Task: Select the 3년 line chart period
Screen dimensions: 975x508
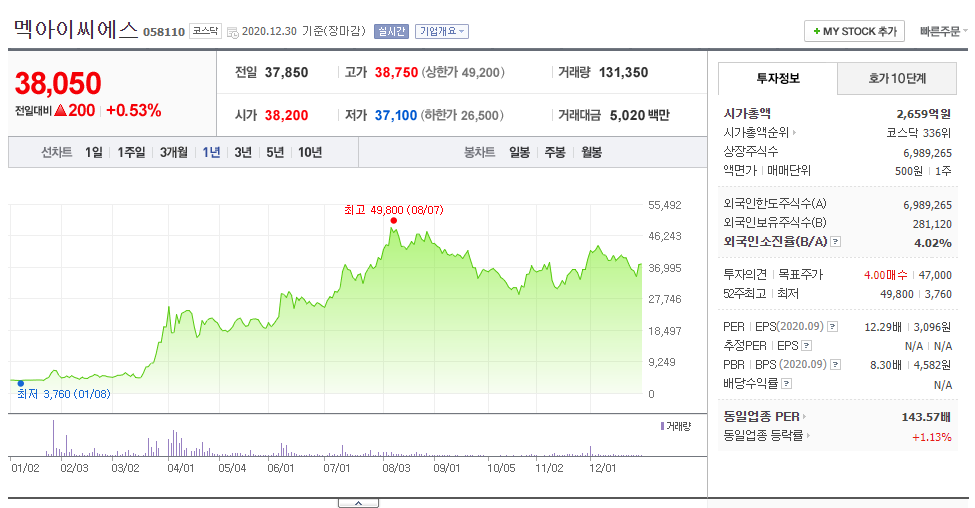Action: point(243,152)
